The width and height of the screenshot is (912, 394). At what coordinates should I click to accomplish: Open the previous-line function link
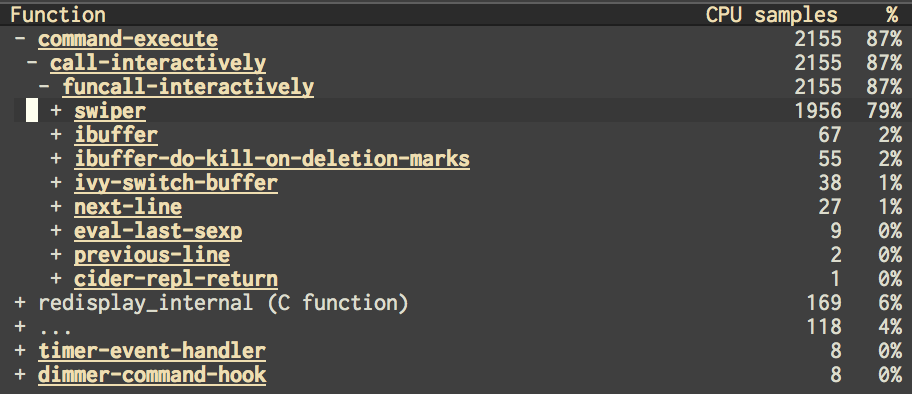point(152,255)
